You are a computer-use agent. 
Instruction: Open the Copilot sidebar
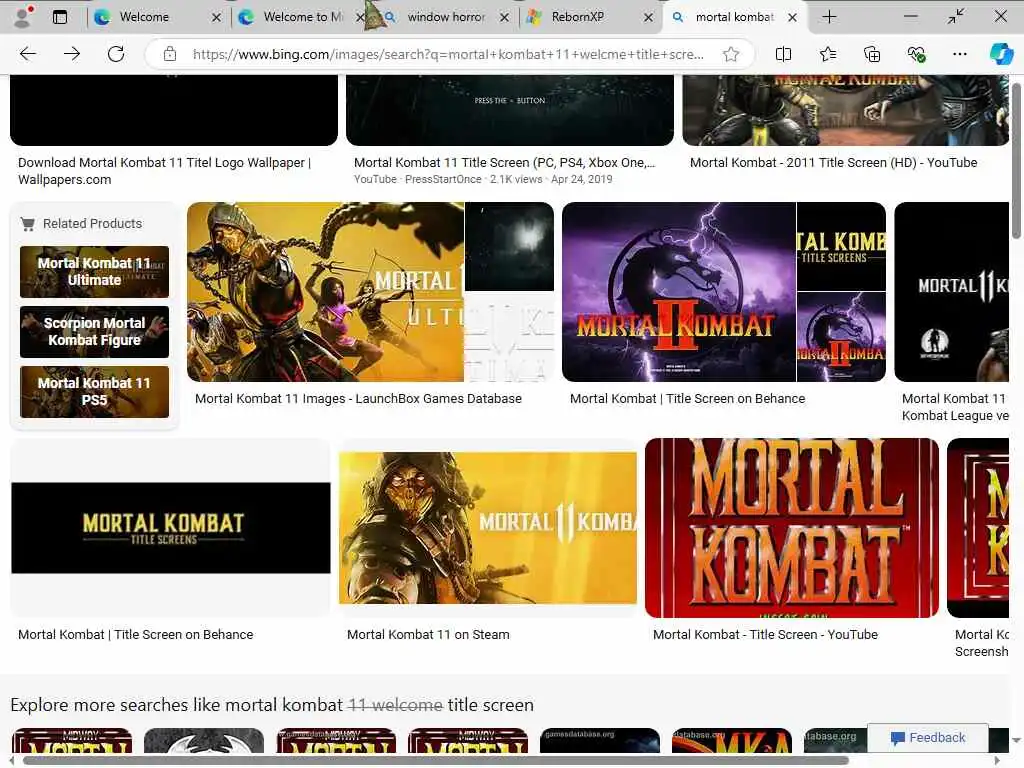[x=1001, y=54]
